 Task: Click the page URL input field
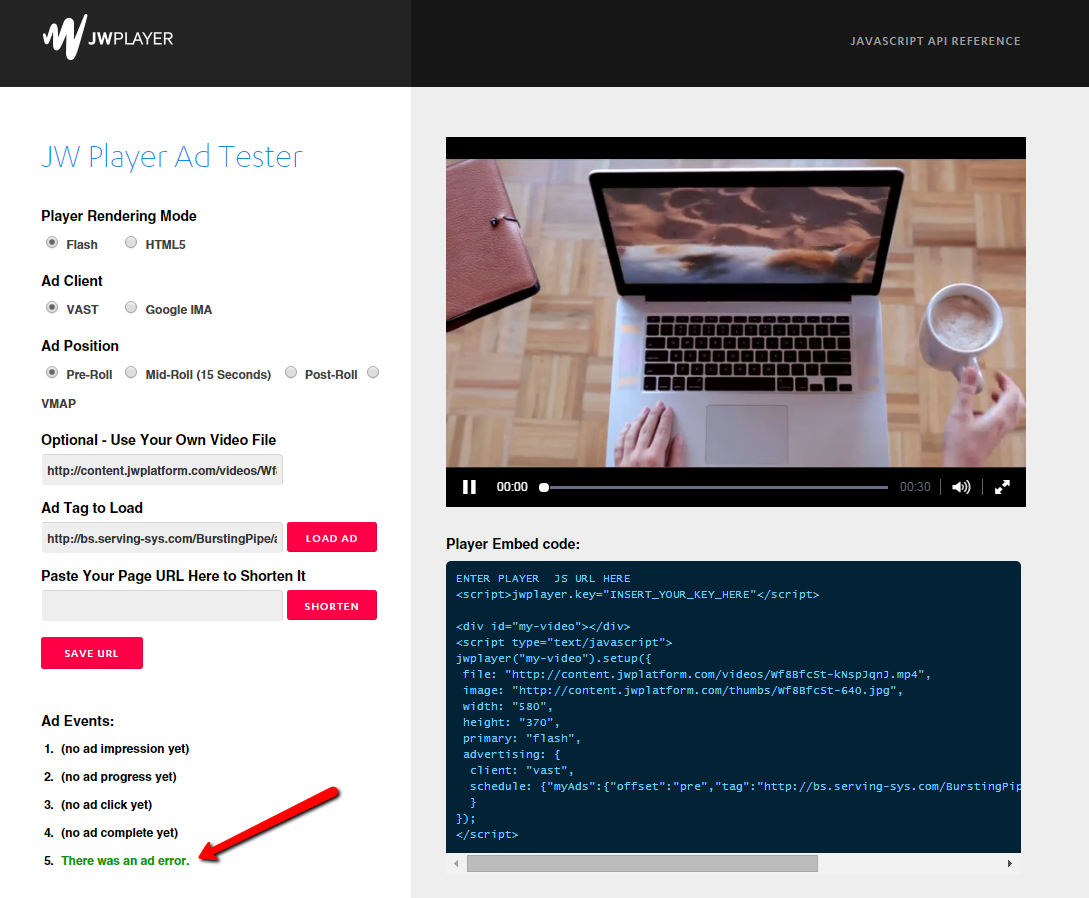click(x=162, y=604)
